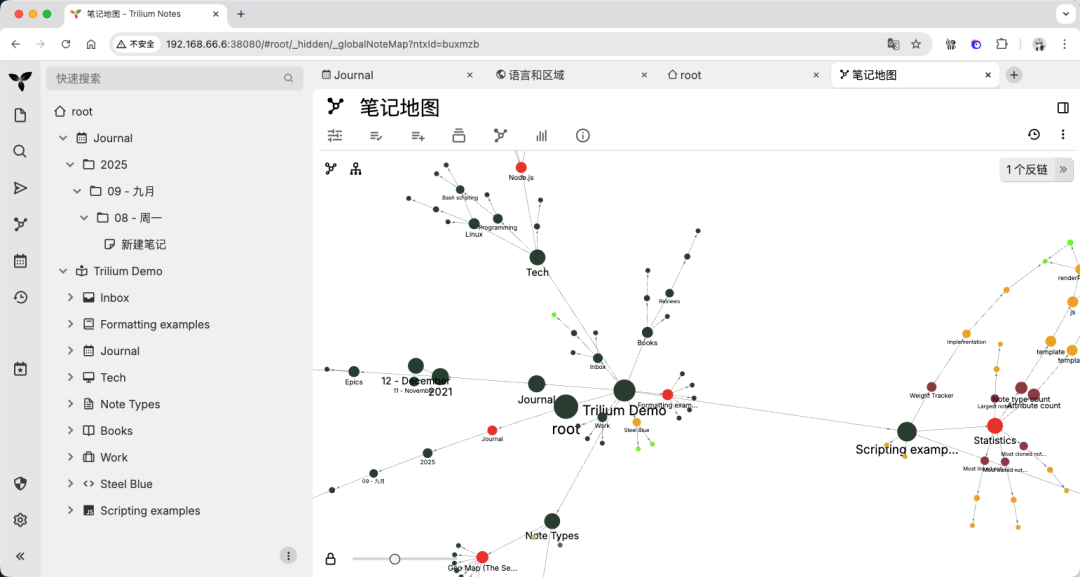Screen dimensions: 1080x577
Task: Open recent changes clock icon in sidebar
Action: [x=20, y=297]
